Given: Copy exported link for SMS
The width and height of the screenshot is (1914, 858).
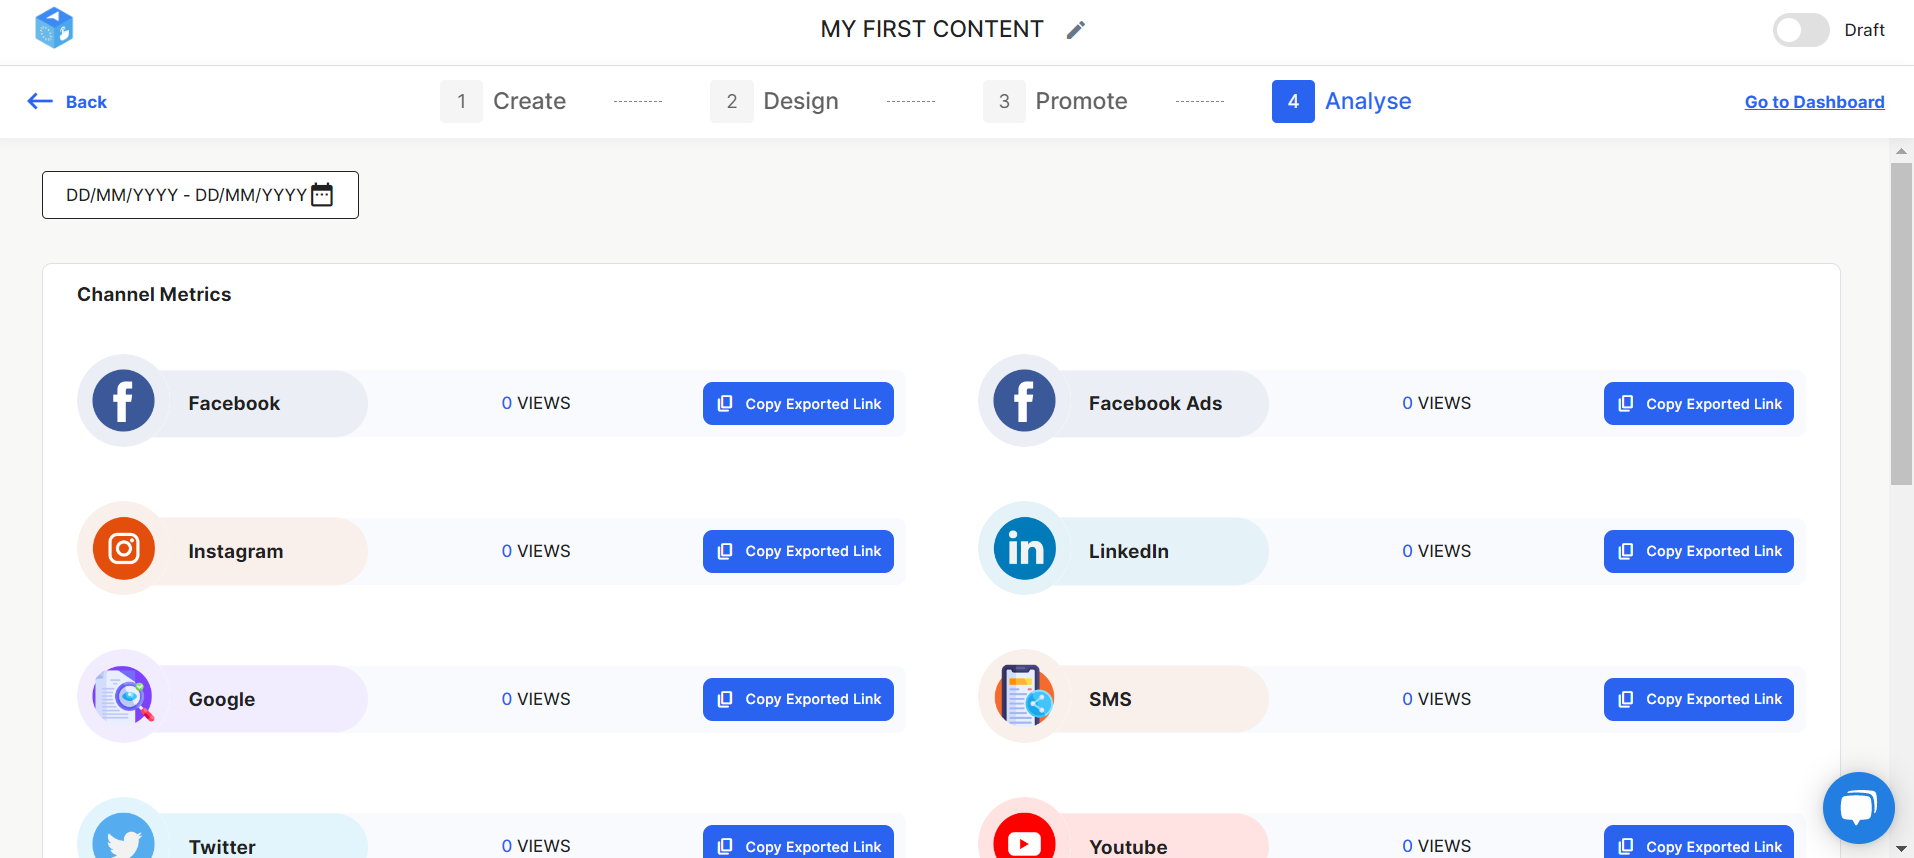Looking at the screenshot, I should (1699, 699).
